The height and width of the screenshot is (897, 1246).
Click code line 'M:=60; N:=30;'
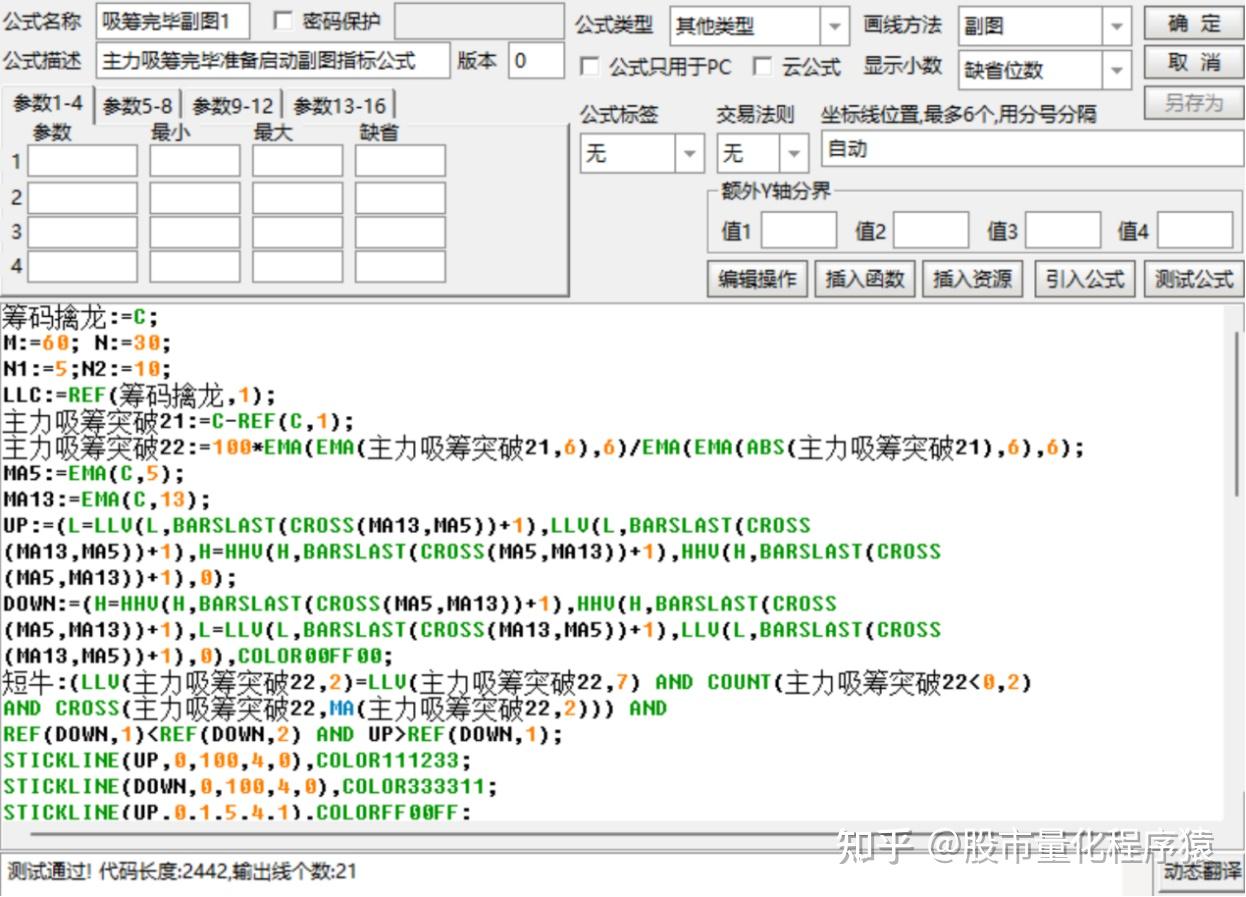coord(87,344)
